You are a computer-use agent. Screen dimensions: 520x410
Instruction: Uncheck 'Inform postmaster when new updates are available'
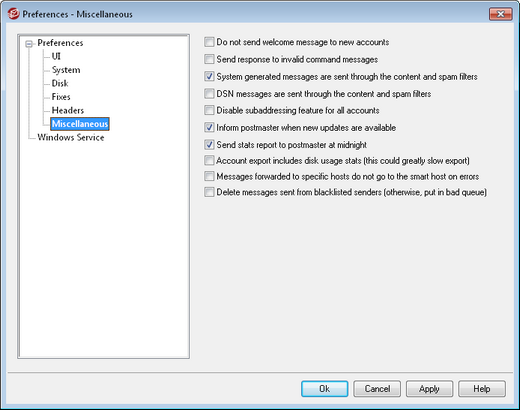click(209, 128)
